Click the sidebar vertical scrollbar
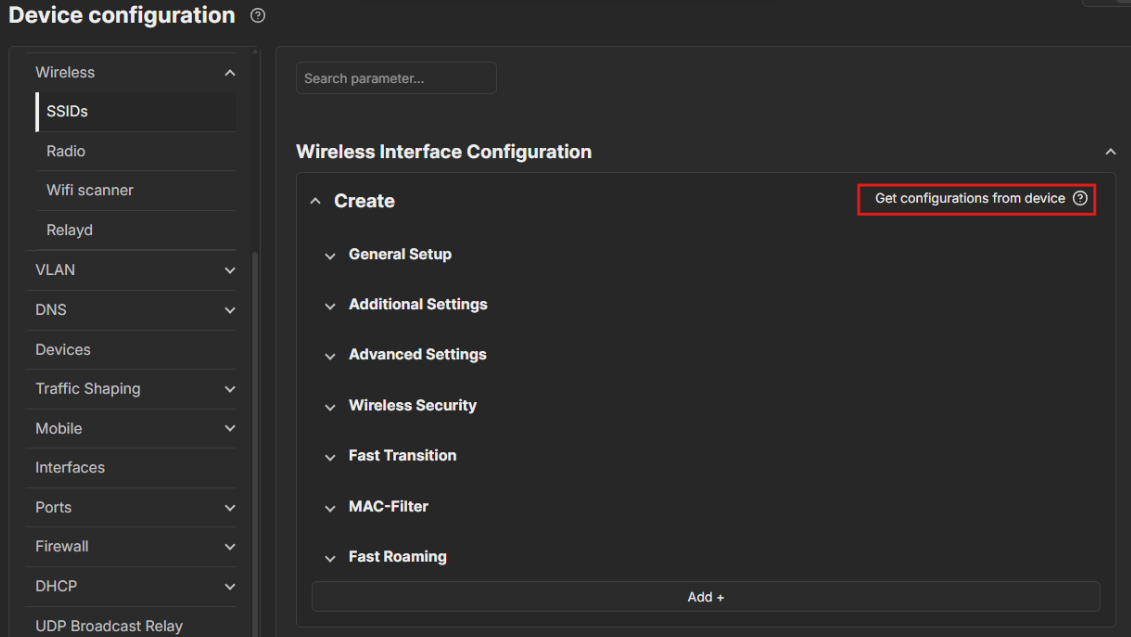 [255, 400]
